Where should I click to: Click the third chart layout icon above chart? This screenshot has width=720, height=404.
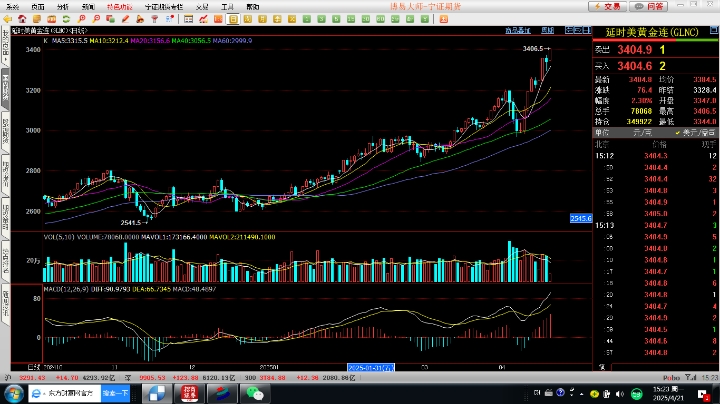coord(585,31)
